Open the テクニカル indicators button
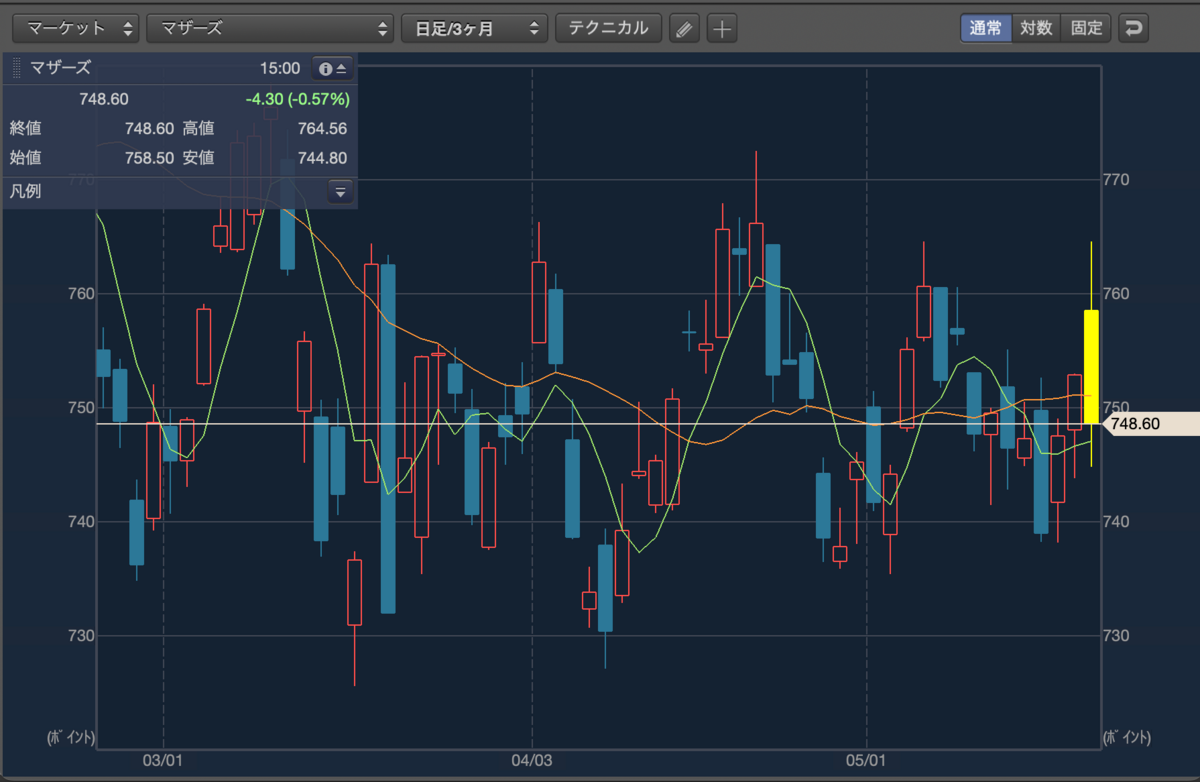The width and height of the screenshot is (1200, 782). point(608,28)
